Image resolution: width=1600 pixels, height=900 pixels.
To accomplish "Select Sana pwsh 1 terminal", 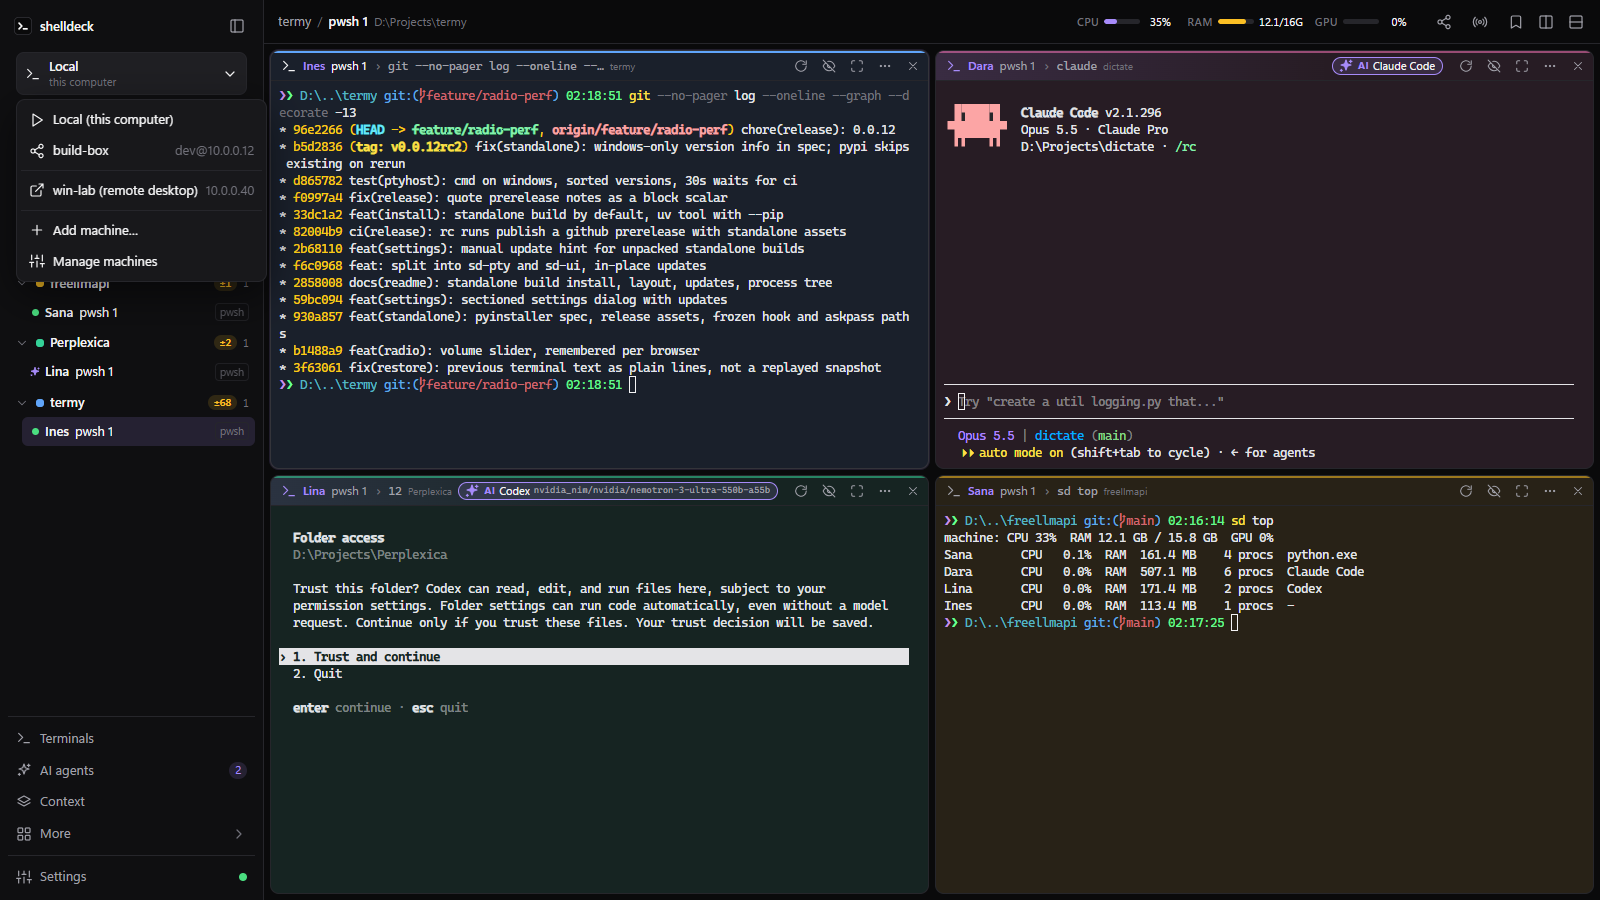I will 138,313.
